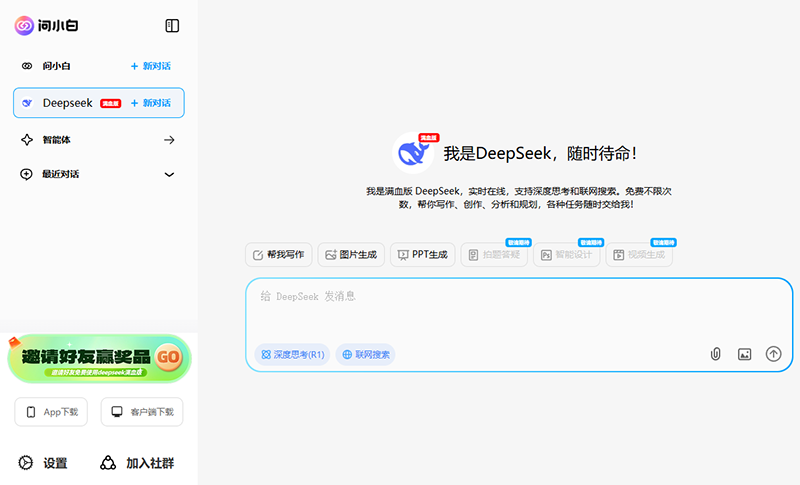Start new chat next to 问小白
Viewport: 800px width, 485px height.
151,66
